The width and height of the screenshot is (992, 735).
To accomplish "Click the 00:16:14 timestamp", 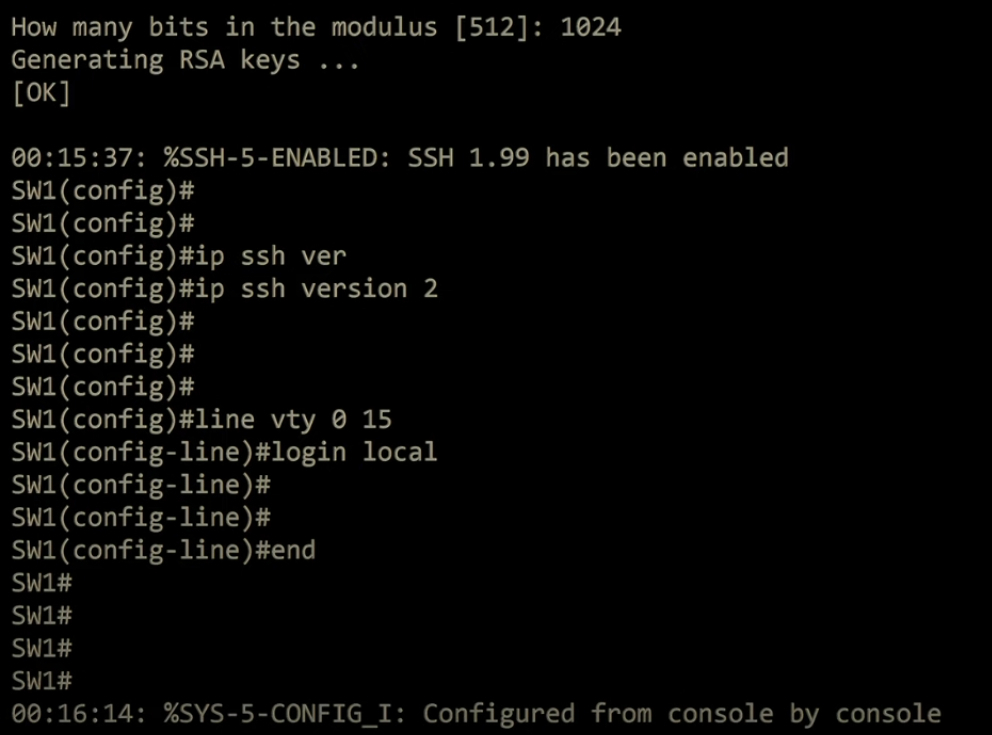I will [x=71, y=714].
